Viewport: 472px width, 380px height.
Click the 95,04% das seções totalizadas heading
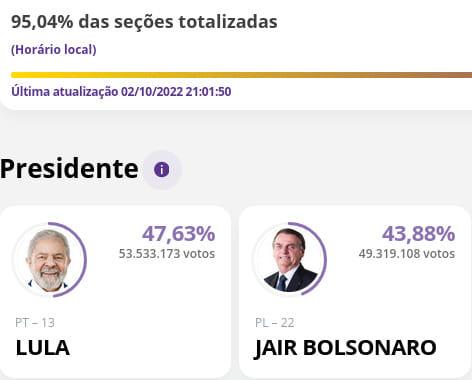click(x=144, y=22)
